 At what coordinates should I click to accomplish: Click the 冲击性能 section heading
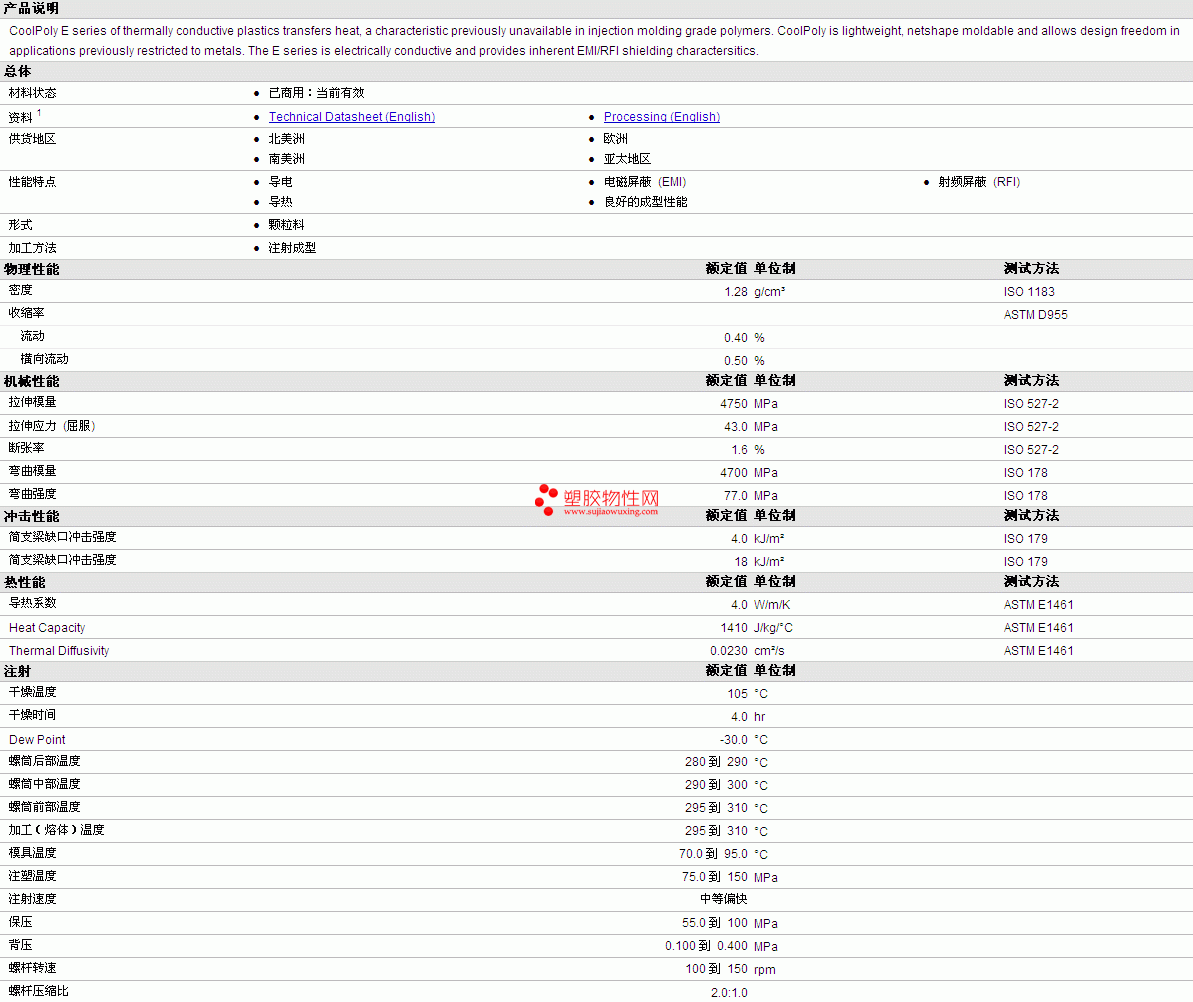point(31,517)
